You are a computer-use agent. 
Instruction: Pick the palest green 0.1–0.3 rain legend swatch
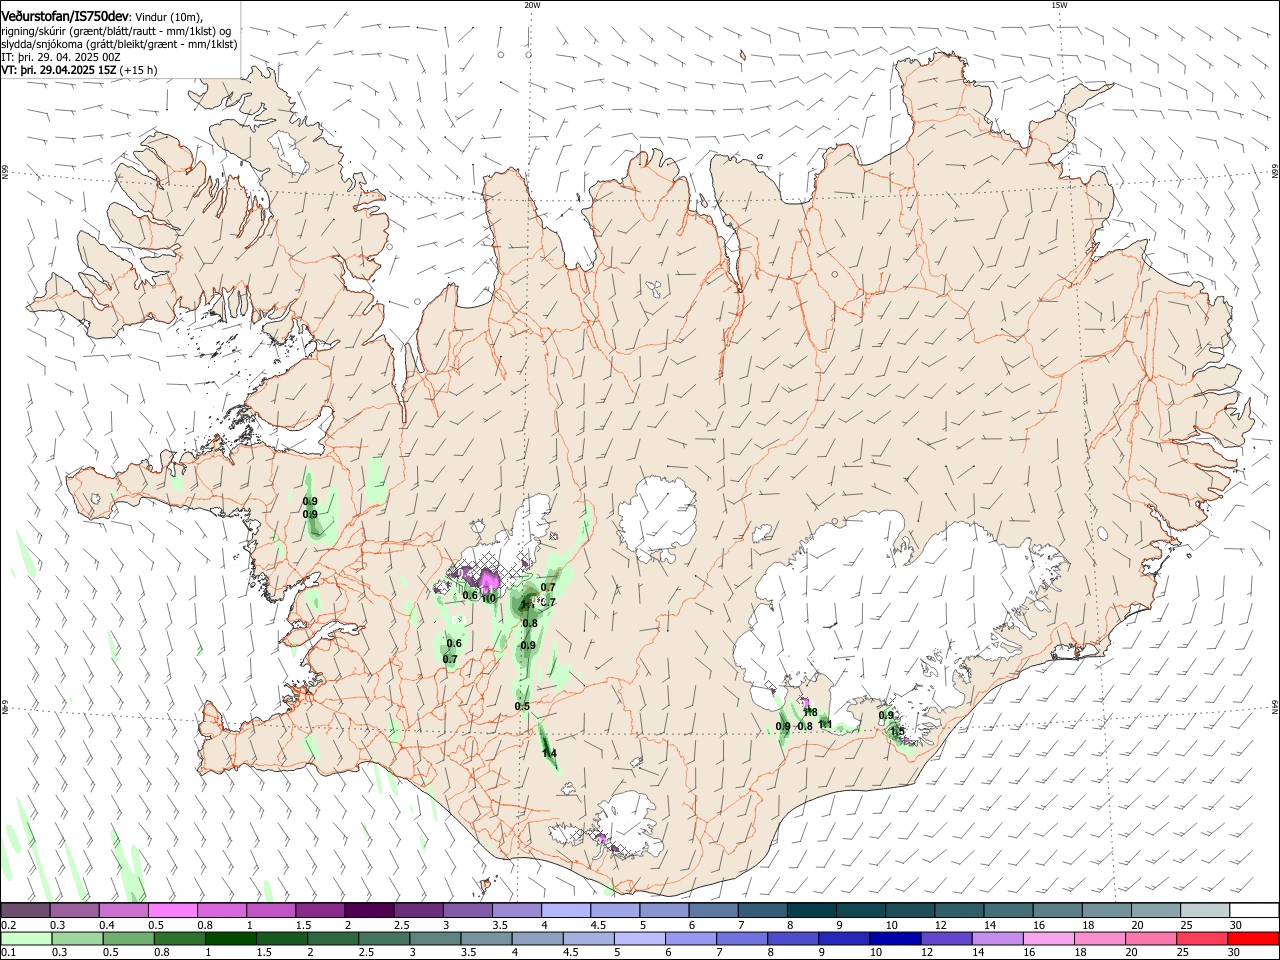click(x=26, y=938)
